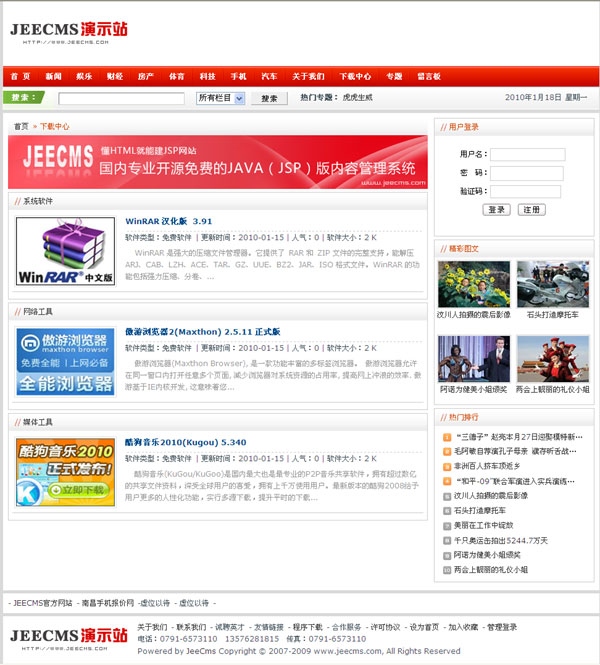Screen dimensions: 600x665
Task: Open the 汽车 navigation item
Action: click(x=269, y=76)
